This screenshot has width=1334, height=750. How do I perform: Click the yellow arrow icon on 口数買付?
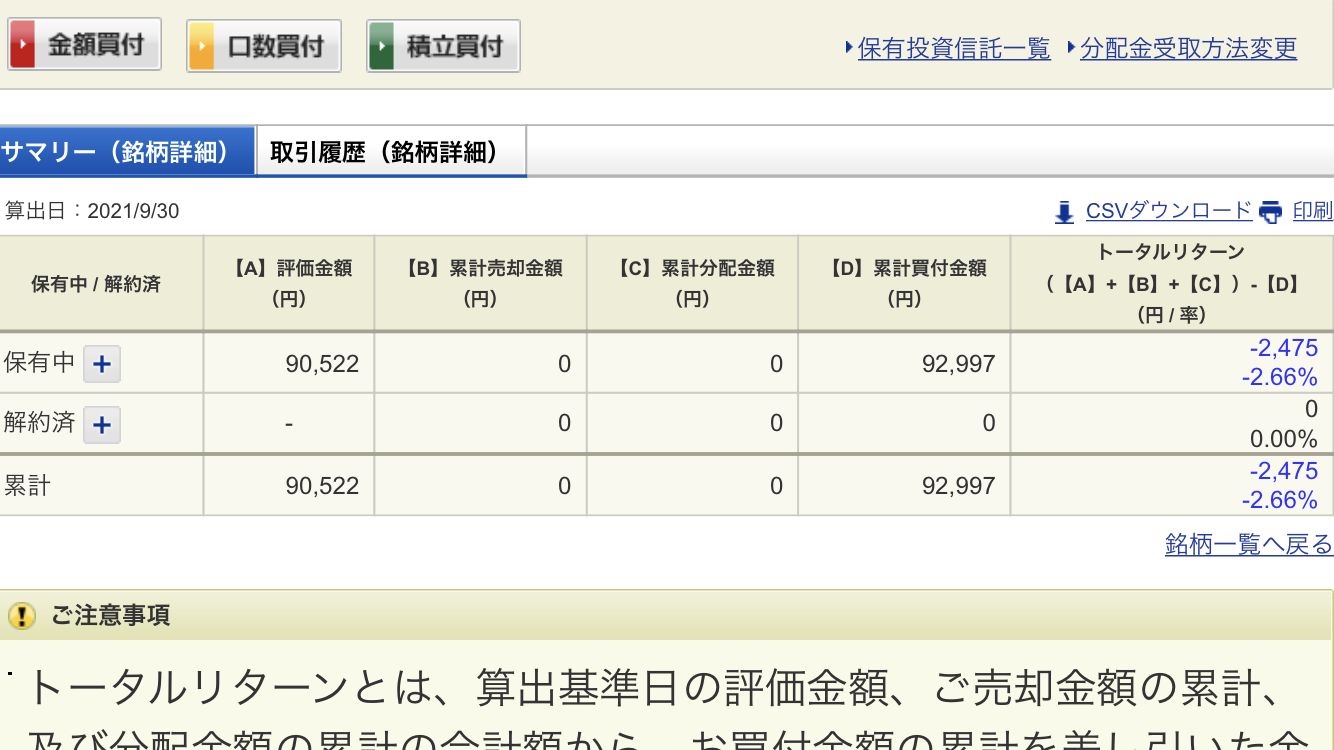pos(202,46)
